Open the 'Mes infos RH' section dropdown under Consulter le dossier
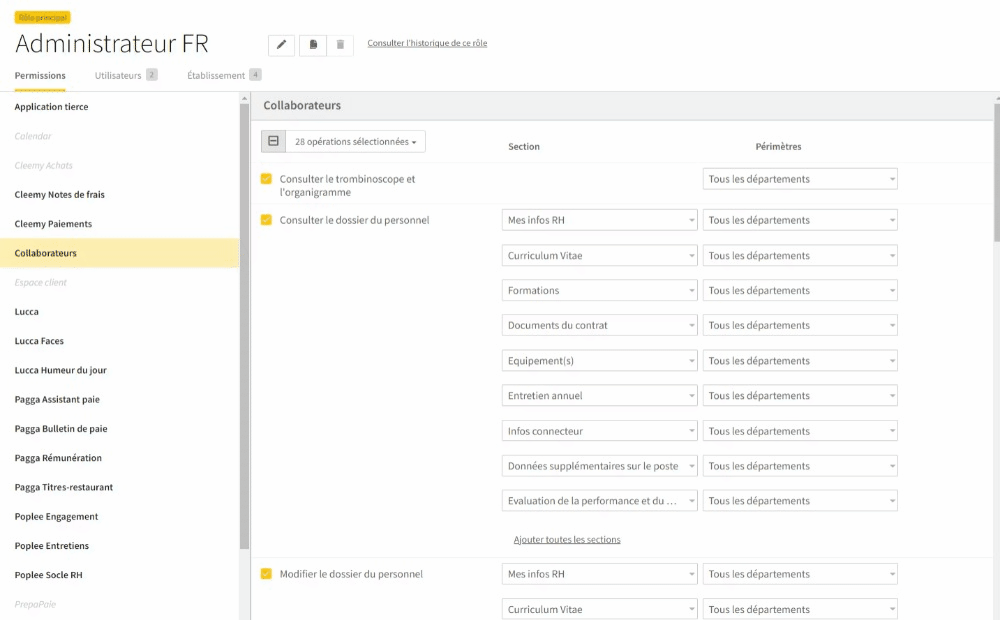This screenshot has height=620, width=1000. coord(599,220)
